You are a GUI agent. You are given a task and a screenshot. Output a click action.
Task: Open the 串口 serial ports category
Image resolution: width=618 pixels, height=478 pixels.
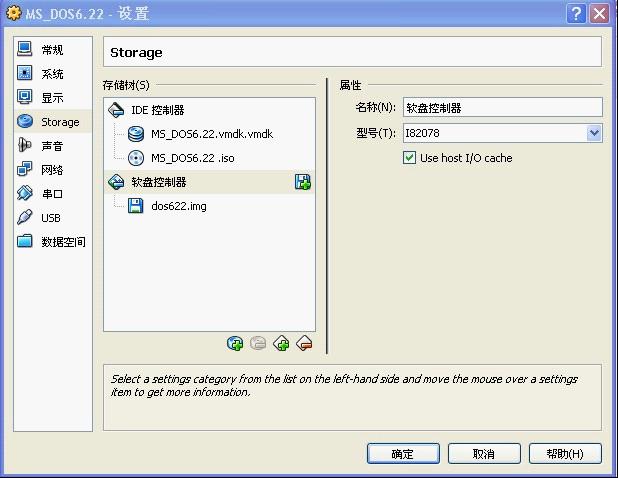(x=53, y=194)
